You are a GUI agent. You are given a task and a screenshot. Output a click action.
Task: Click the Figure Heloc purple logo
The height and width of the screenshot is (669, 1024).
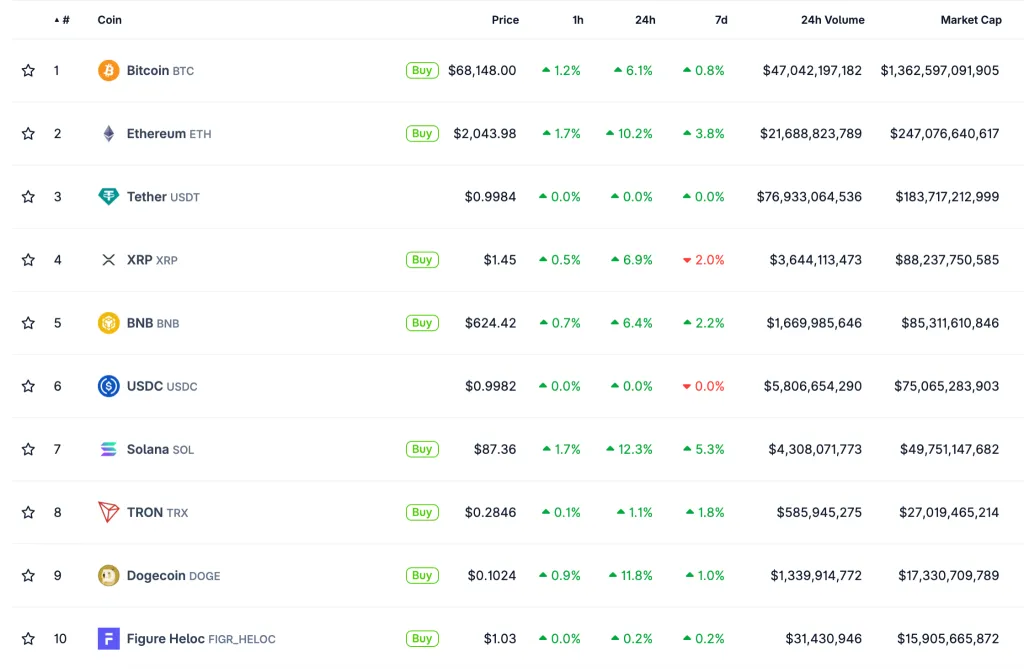pyautogui.click(x=108, y=638)
